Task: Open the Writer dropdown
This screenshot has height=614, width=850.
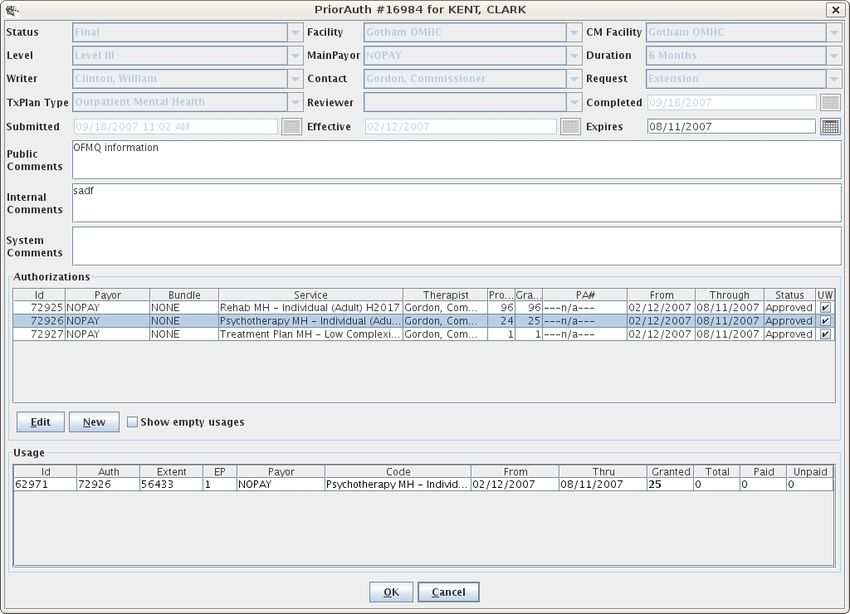Action: (295, 79)
